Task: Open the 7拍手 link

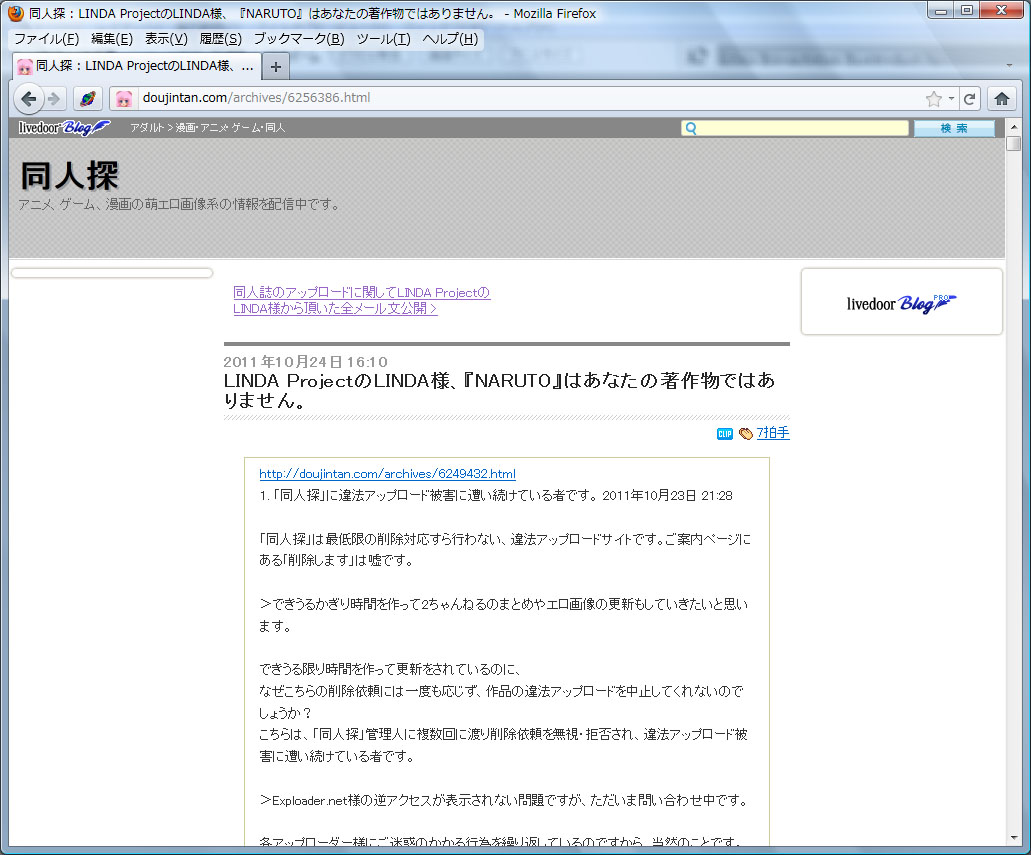Action: pos(773,433)
